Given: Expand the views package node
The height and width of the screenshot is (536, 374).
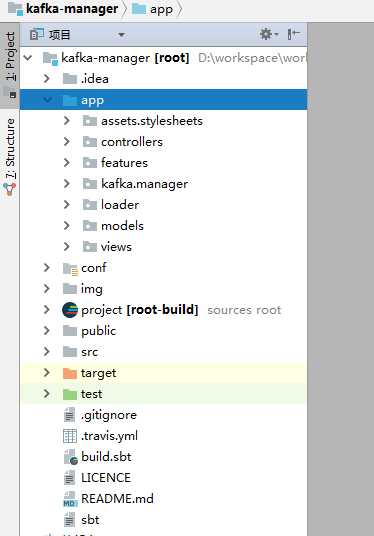Looking at the screenshot, I should click(x=67, y=246).
